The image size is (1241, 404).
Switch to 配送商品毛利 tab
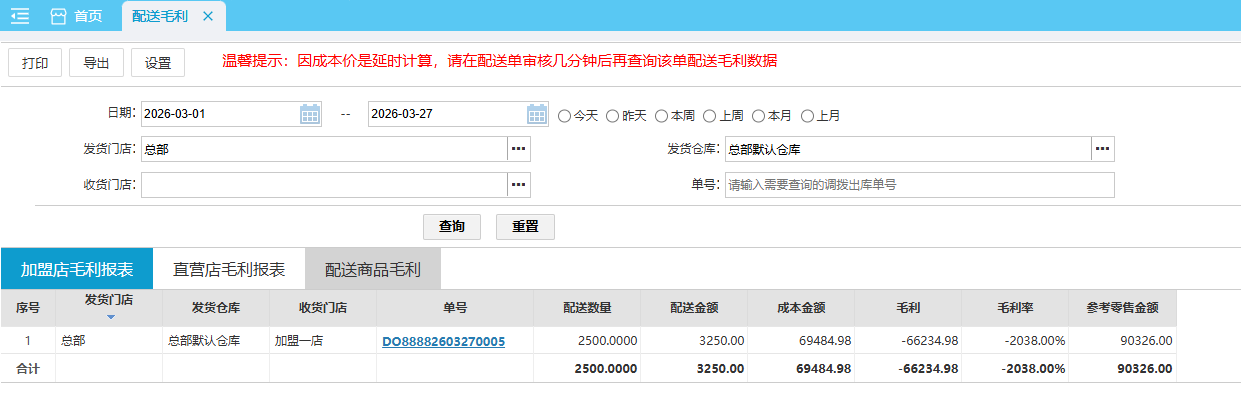point(373,270)
